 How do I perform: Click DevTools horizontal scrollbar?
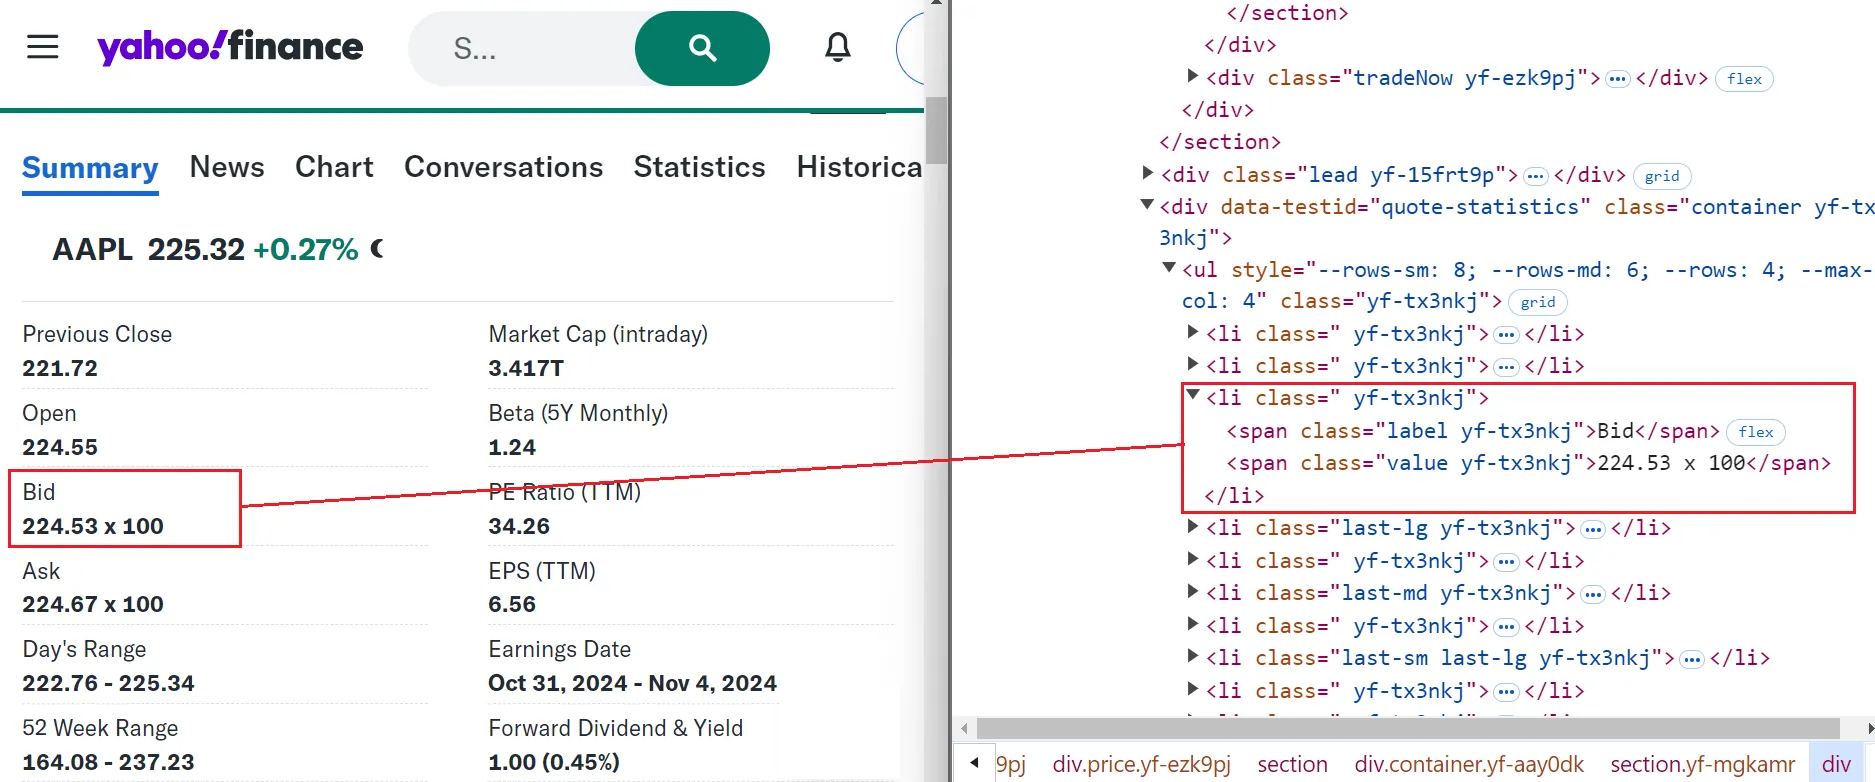tap(1408, 728)
